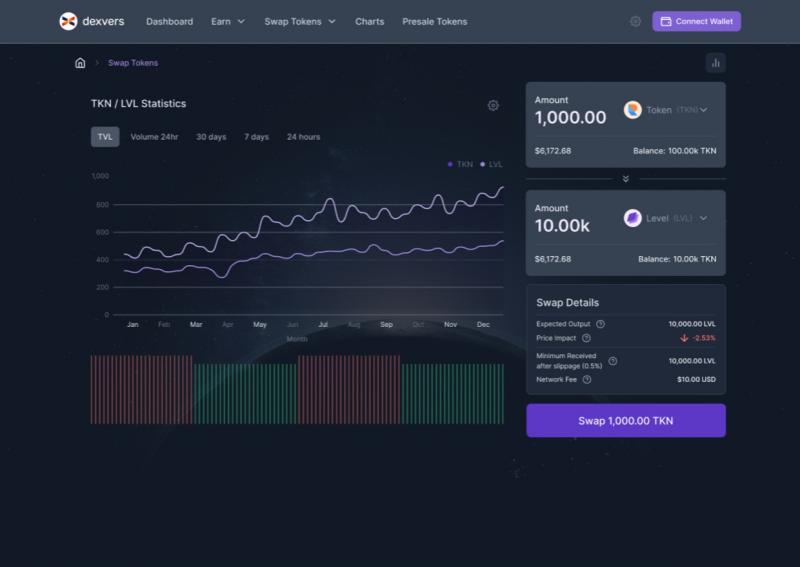This screenshot has height=567, width=800.
Task: Click Price Impact help icon
Action: (x=586, y=338)
